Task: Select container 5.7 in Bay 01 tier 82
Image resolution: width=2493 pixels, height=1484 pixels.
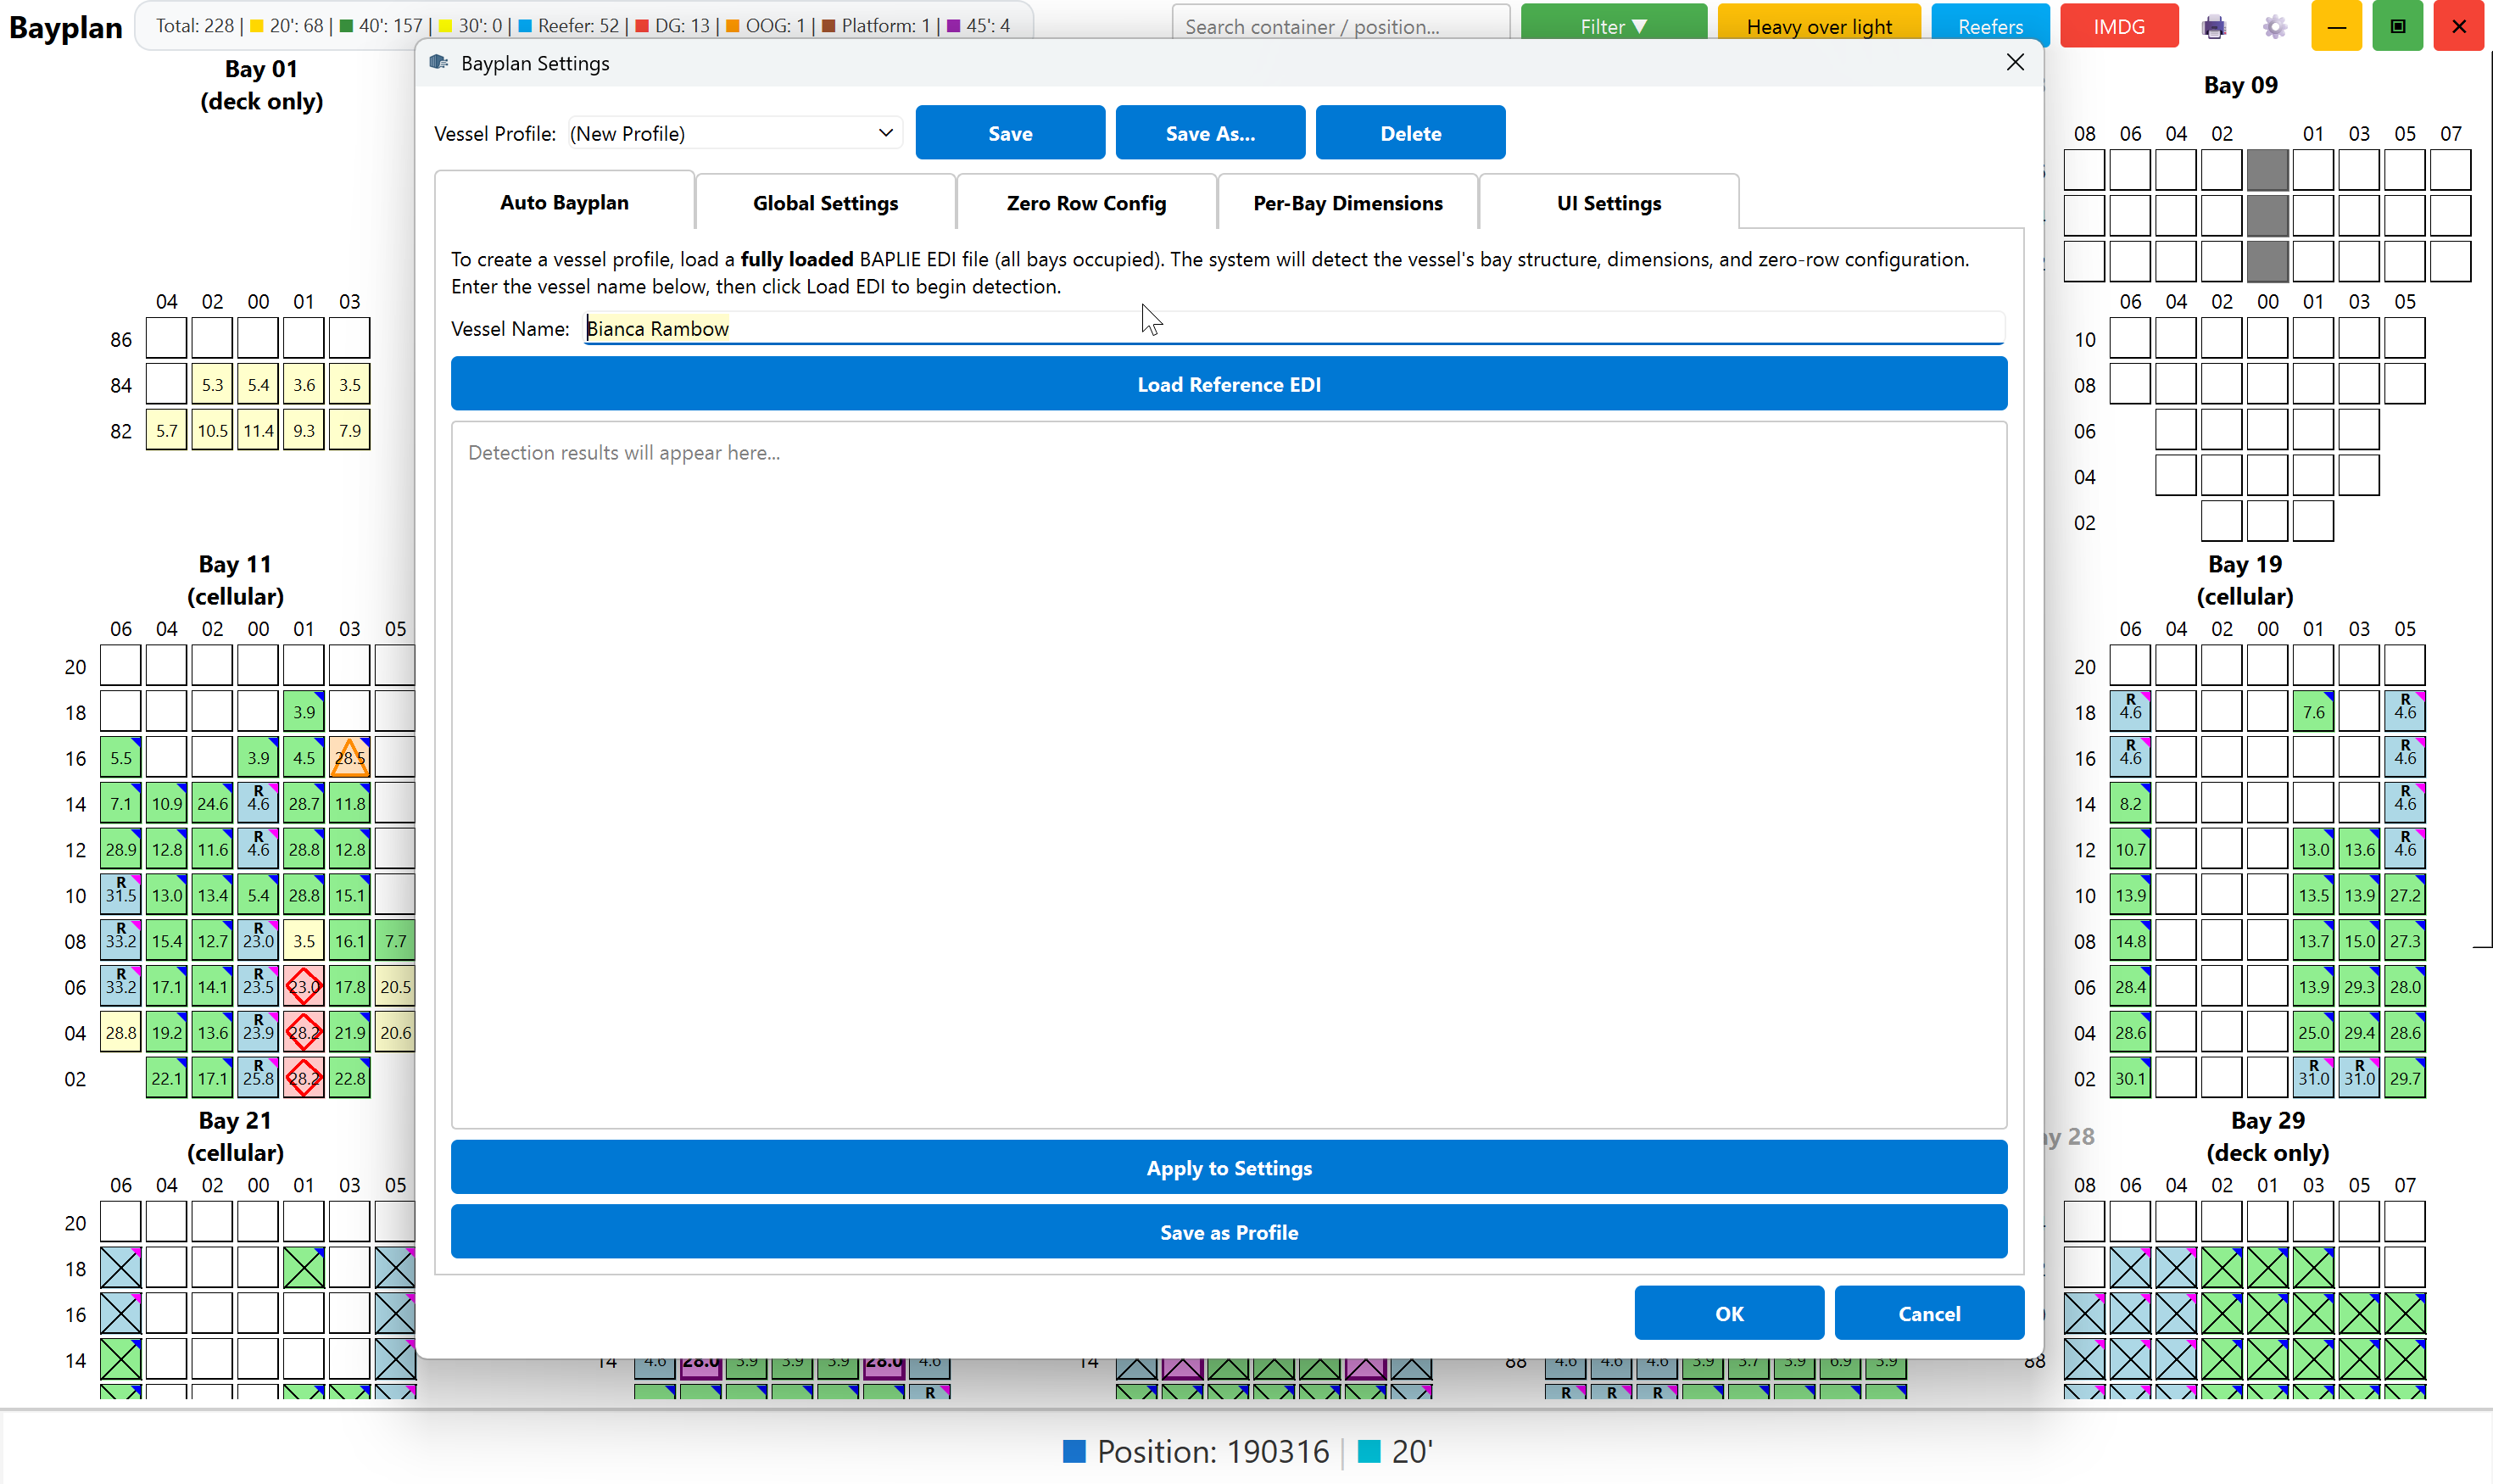Action: click(167, 430)
